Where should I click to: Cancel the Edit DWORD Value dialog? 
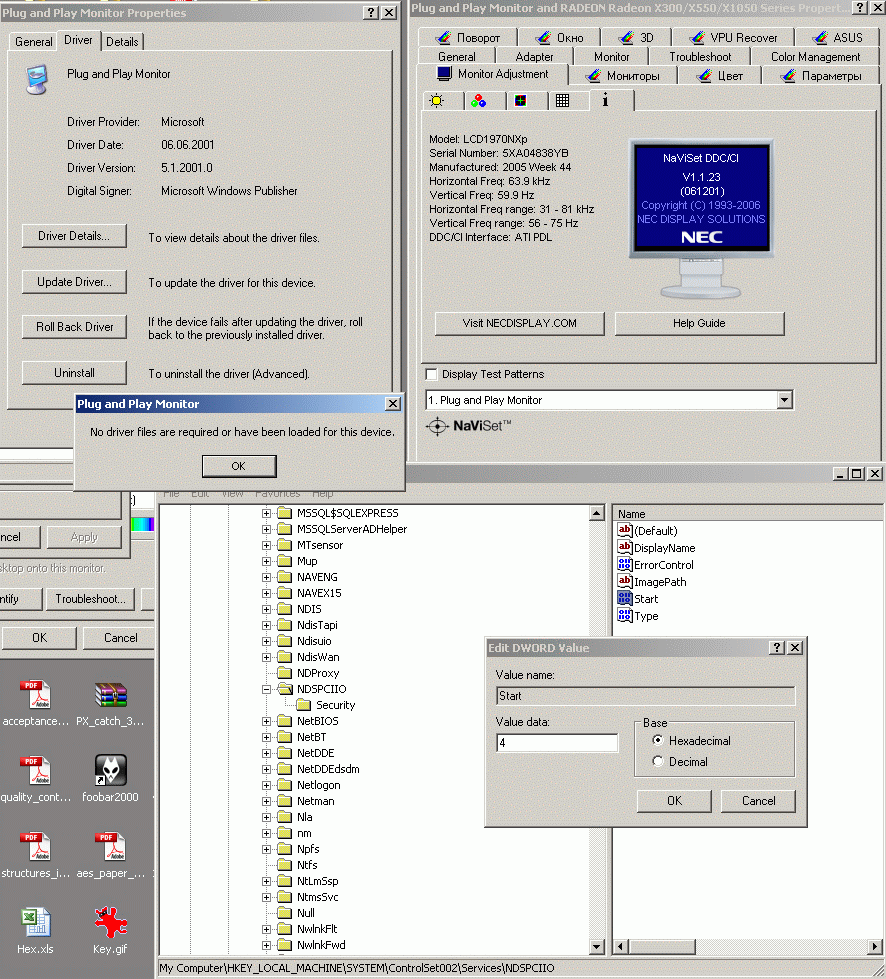click(x=758, y=801)
